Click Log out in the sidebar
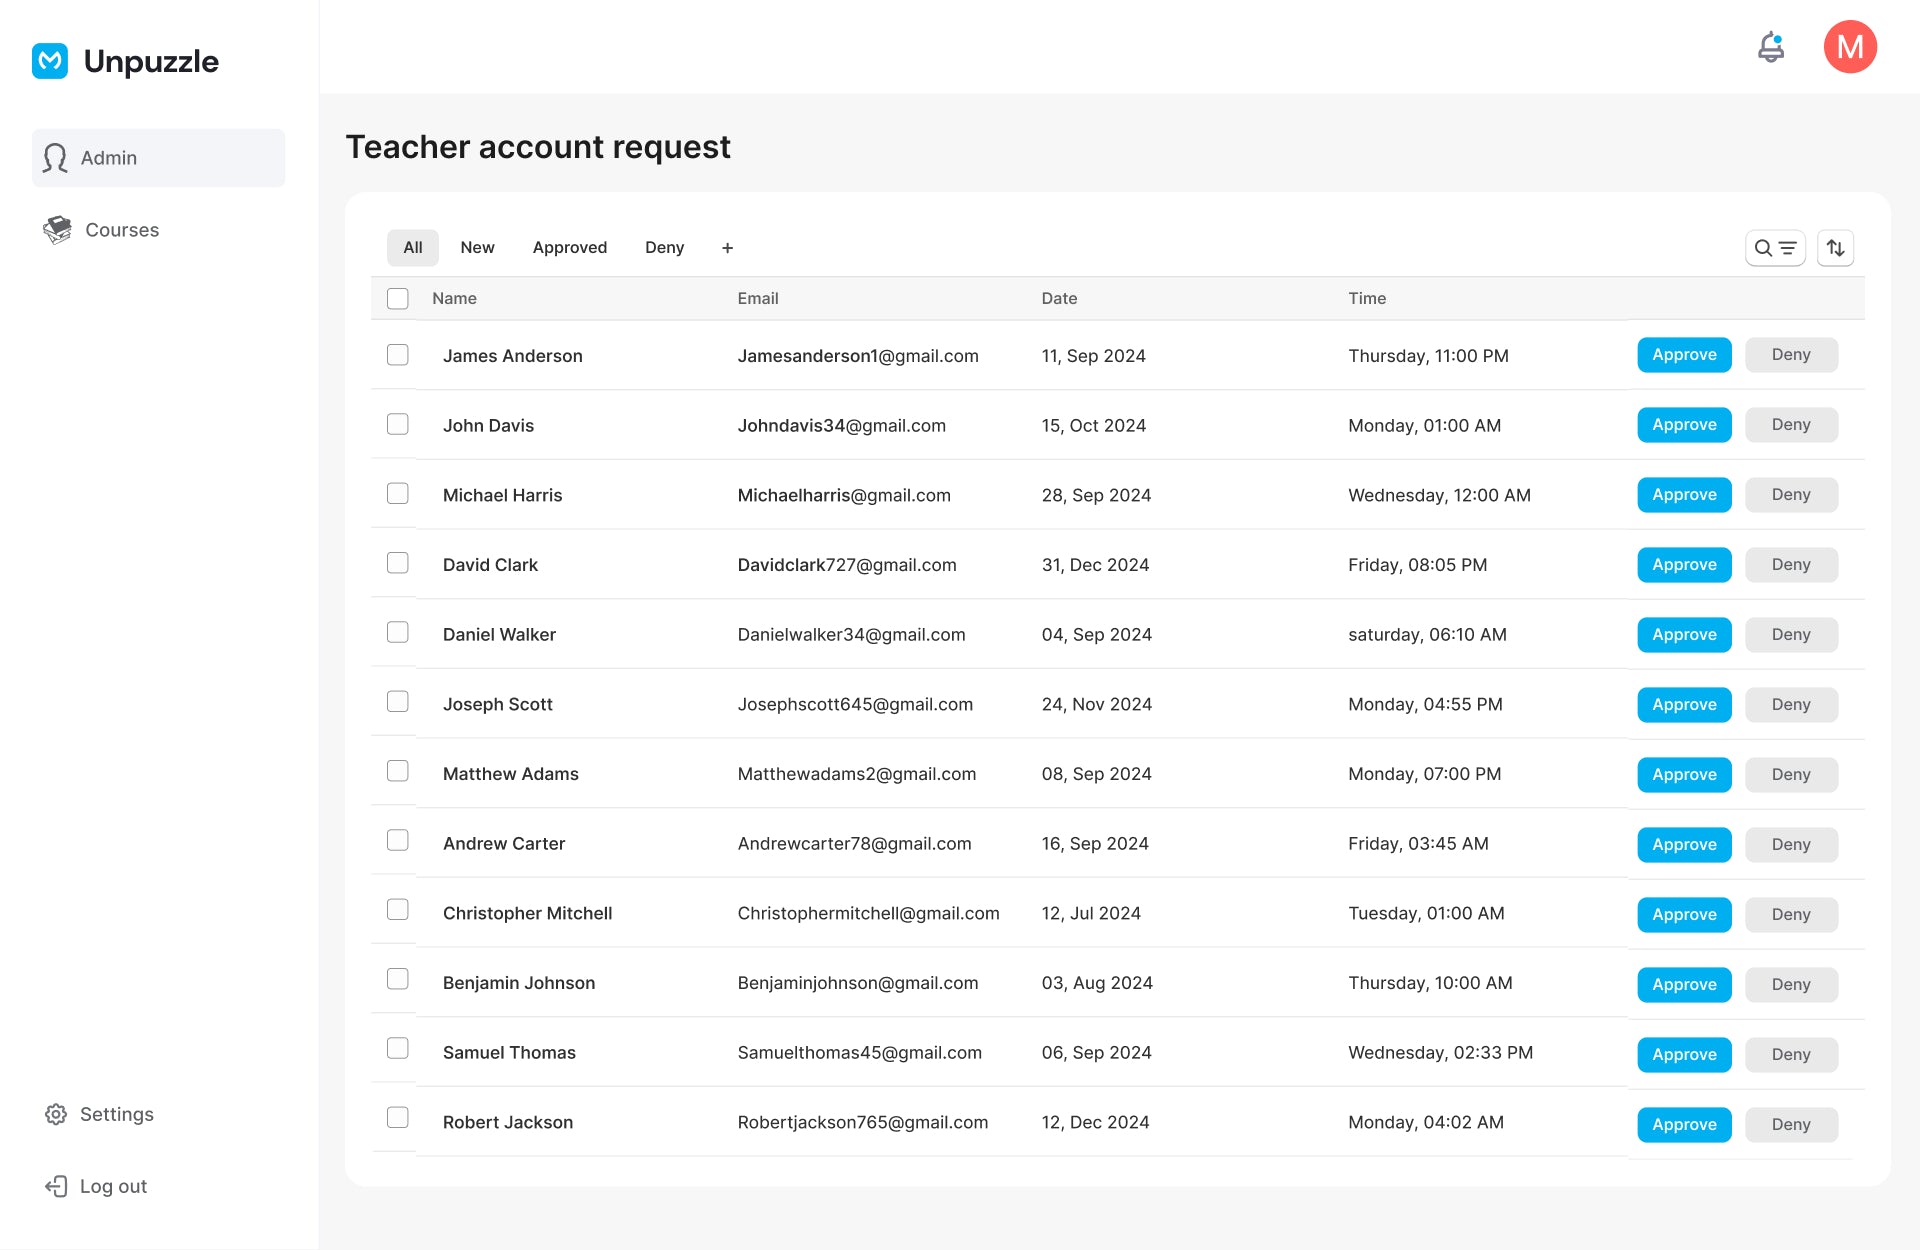The width and height of the screenshot is (1920, 1250). (113, 1186)
